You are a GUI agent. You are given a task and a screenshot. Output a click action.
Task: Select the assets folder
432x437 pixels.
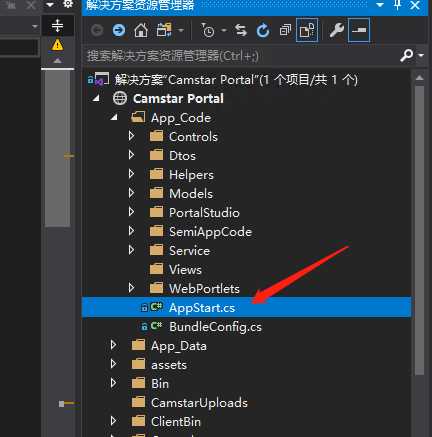click(x=169, y=365)
